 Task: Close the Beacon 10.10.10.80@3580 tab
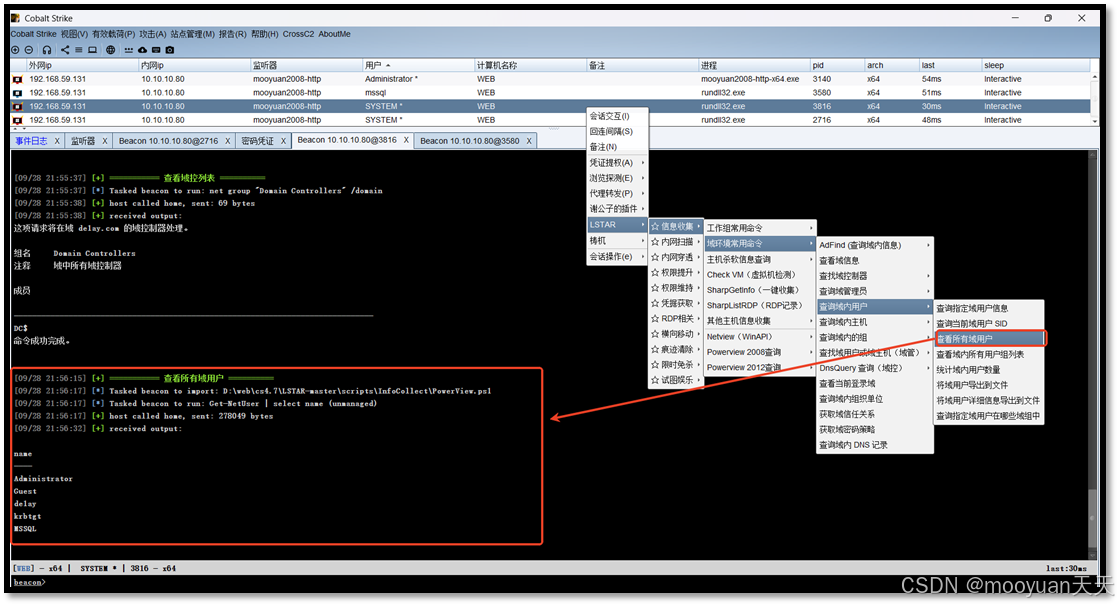(529, 141)
